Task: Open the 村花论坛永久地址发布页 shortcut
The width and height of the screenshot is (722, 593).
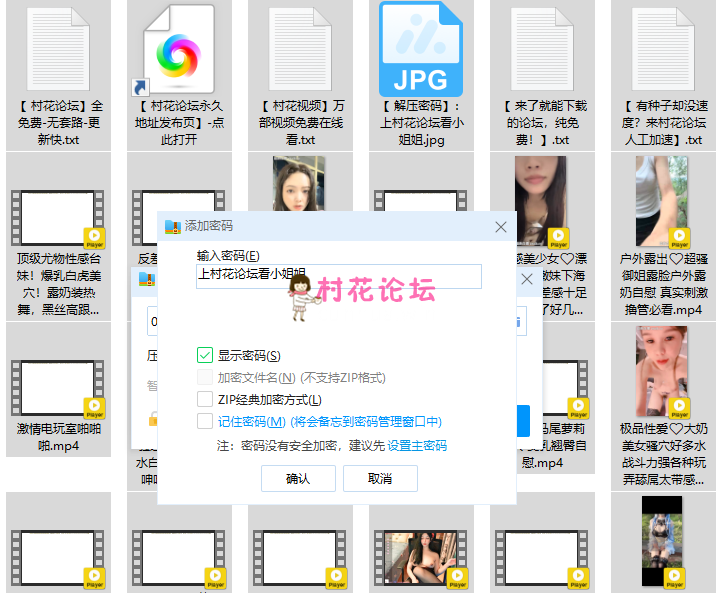Action: pos(179,75)
